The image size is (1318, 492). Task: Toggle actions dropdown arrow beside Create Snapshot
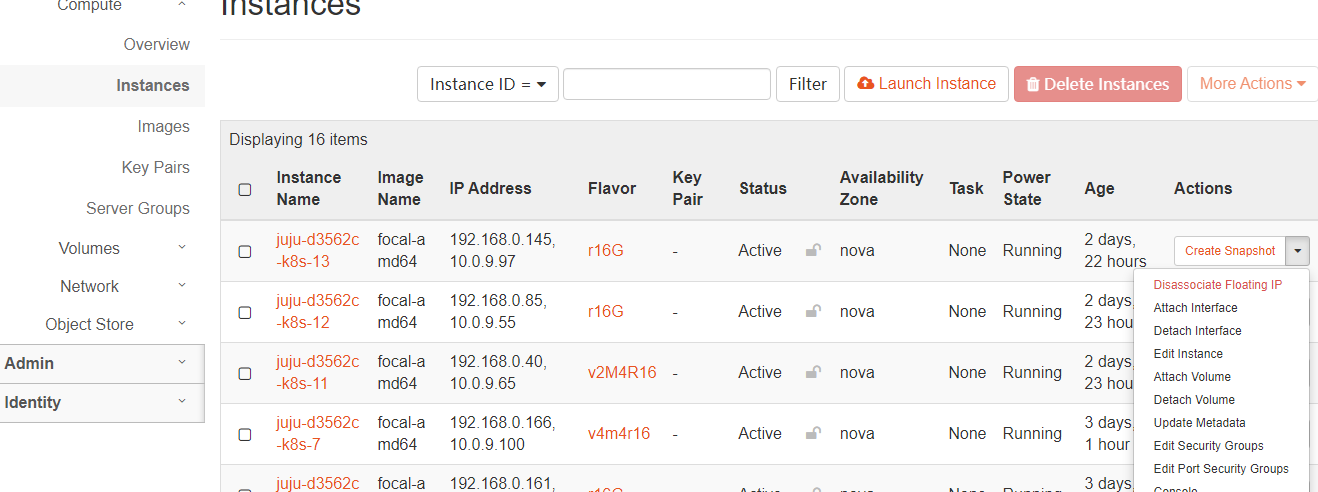point(1298,251)
